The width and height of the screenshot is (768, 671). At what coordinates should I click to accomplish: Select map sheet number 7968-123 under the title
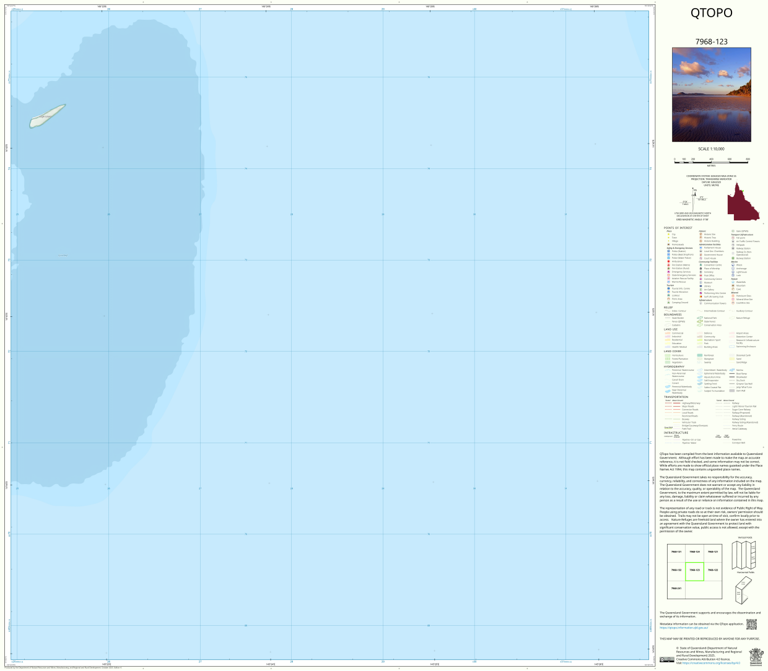click(711, 42)
